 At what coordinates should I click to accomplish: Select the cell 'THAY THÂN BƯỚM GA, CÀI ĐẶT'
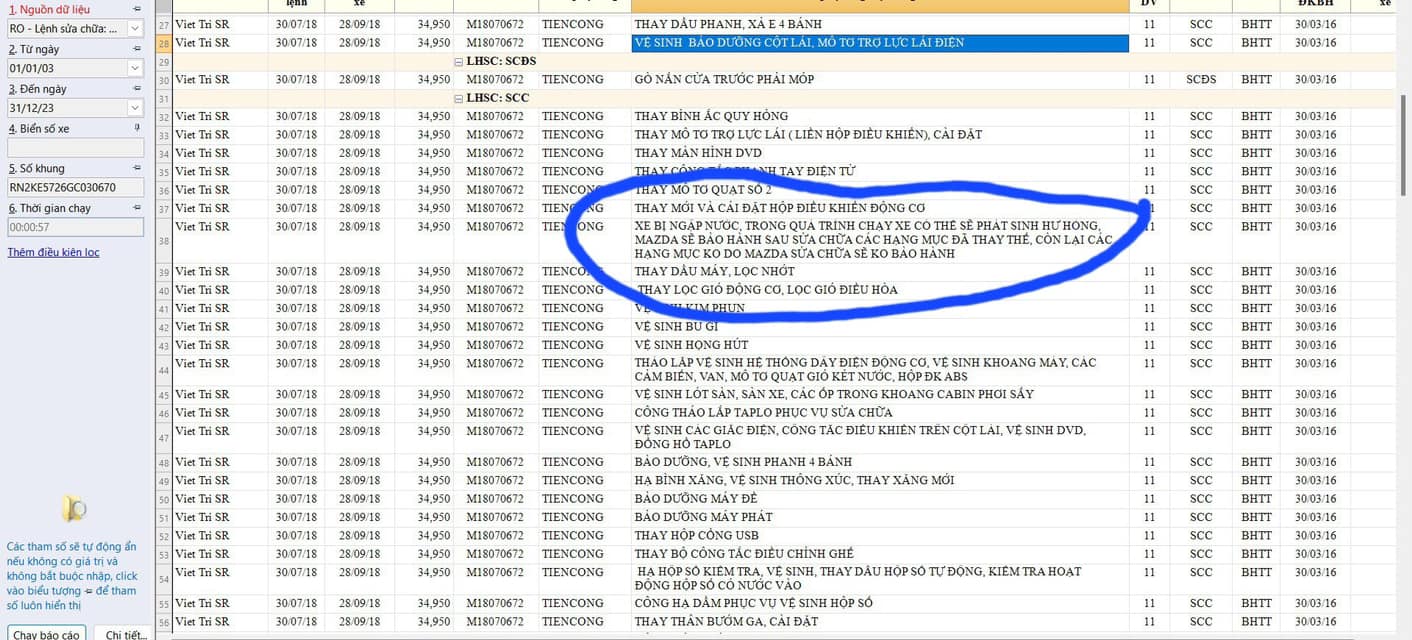(880, 621)
